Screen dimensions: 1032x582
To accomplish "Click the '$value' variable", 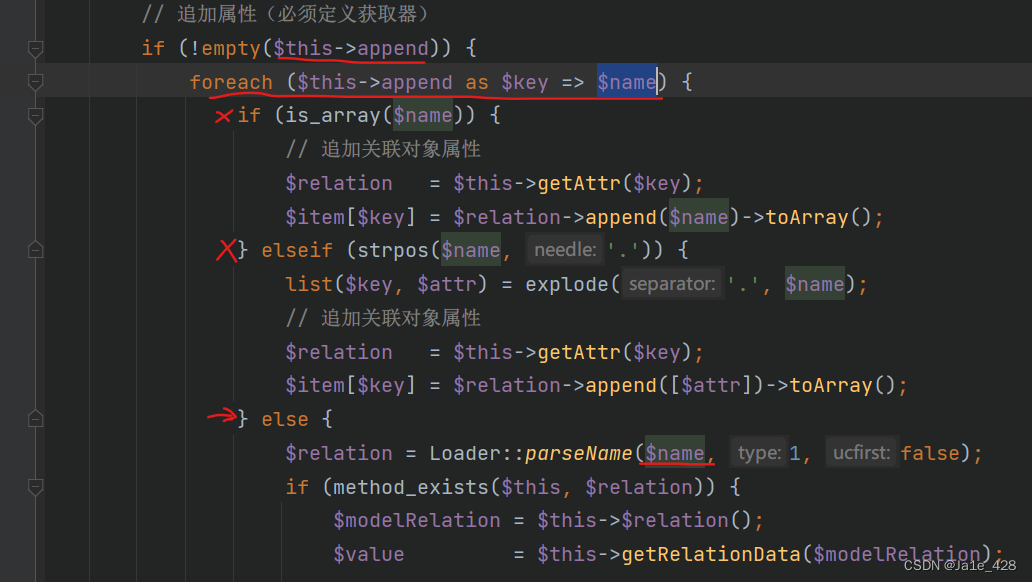I will click(369, 554).
